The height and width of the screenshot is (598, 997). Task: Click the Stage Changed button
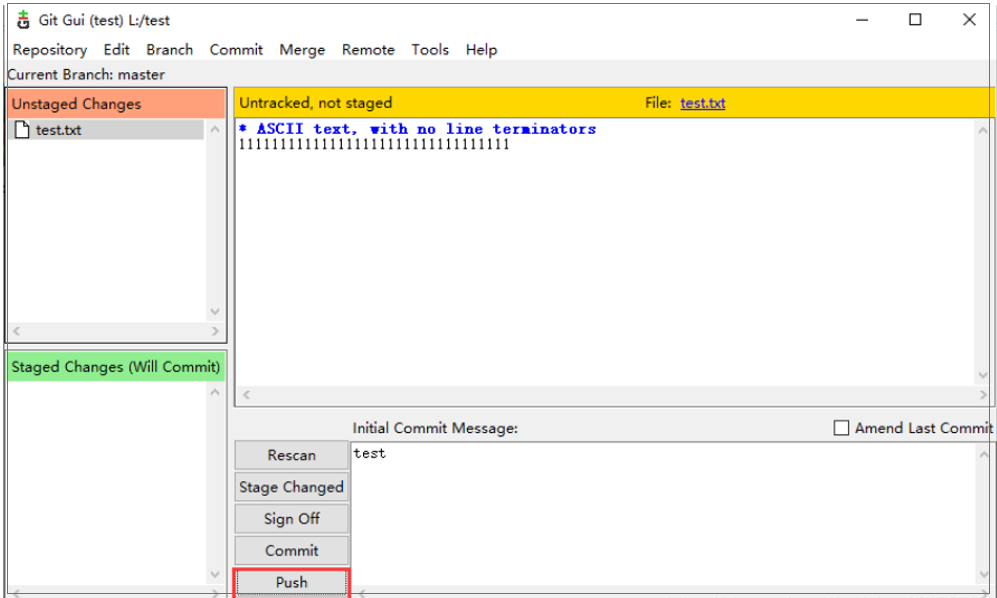tap(291, 487)
